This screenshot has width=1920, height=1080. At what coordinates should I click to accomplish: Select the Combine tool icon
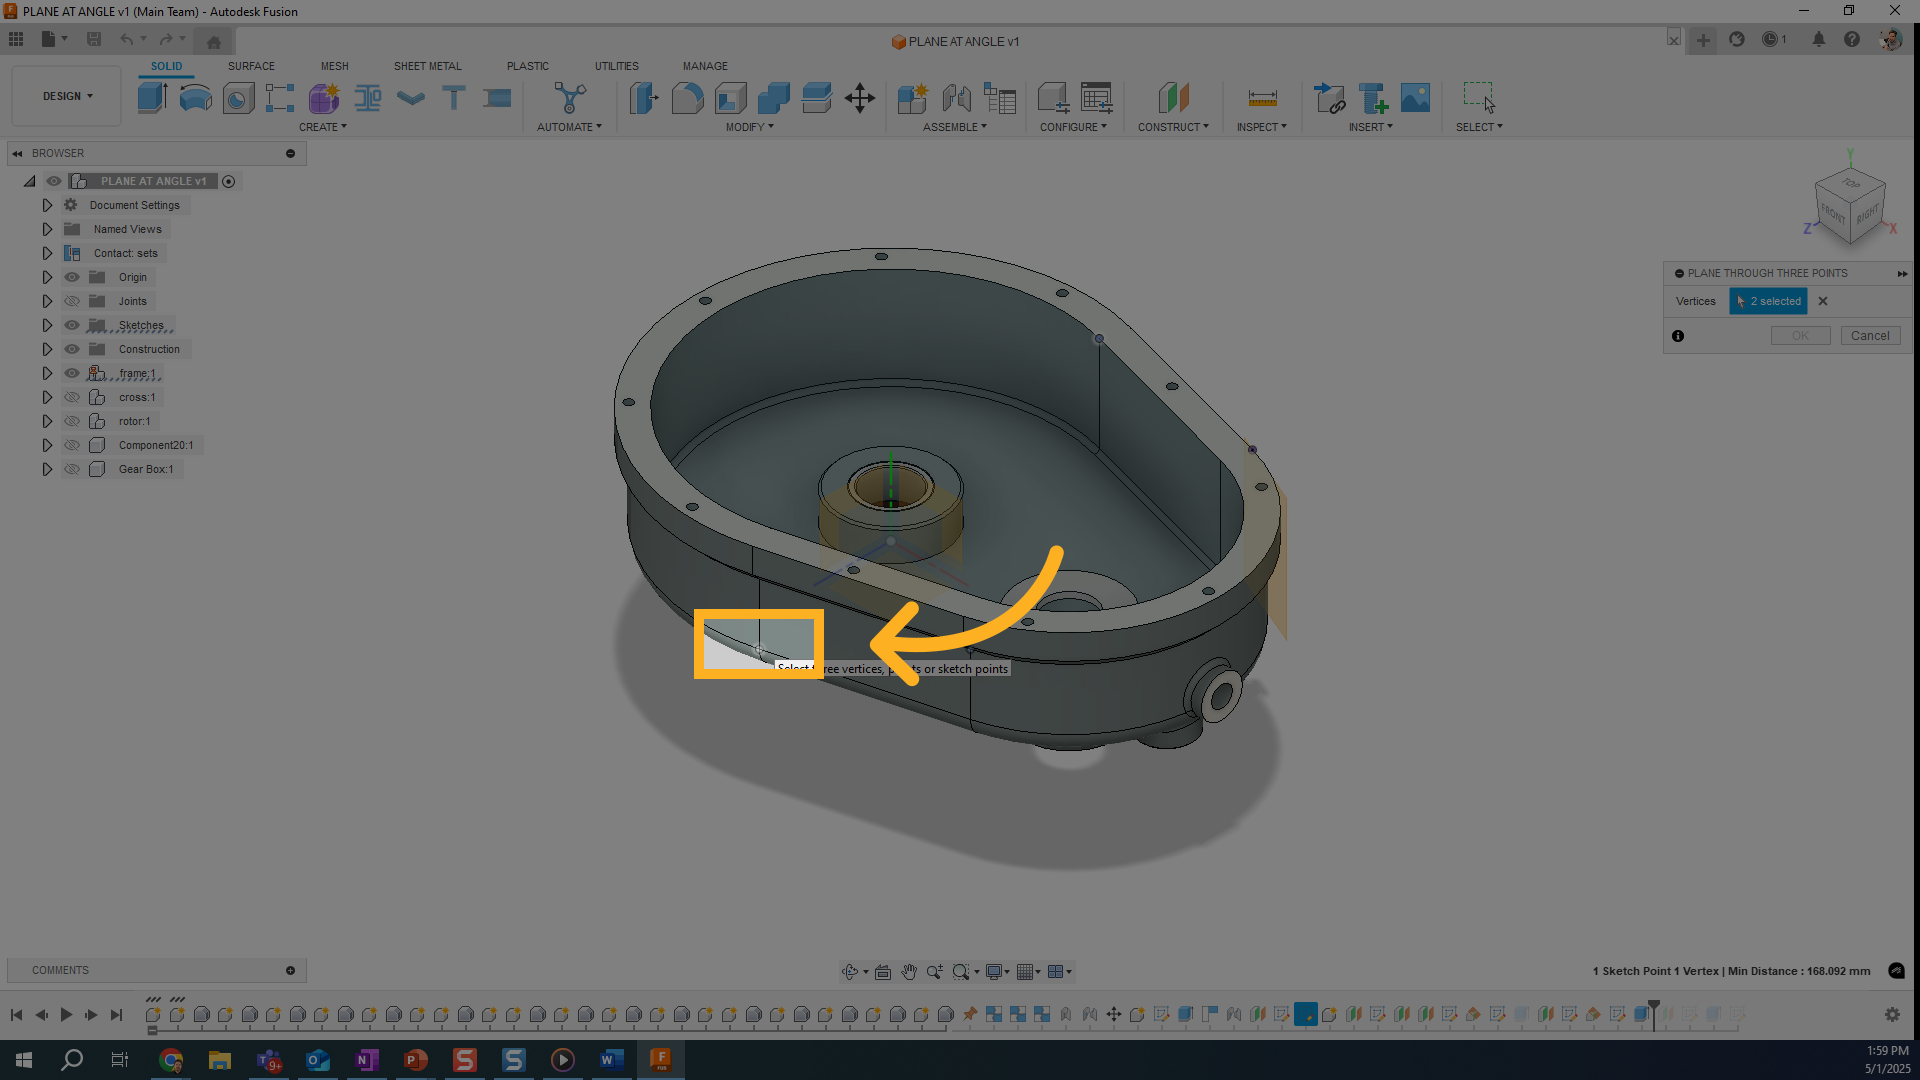click(x=773, y=98)
